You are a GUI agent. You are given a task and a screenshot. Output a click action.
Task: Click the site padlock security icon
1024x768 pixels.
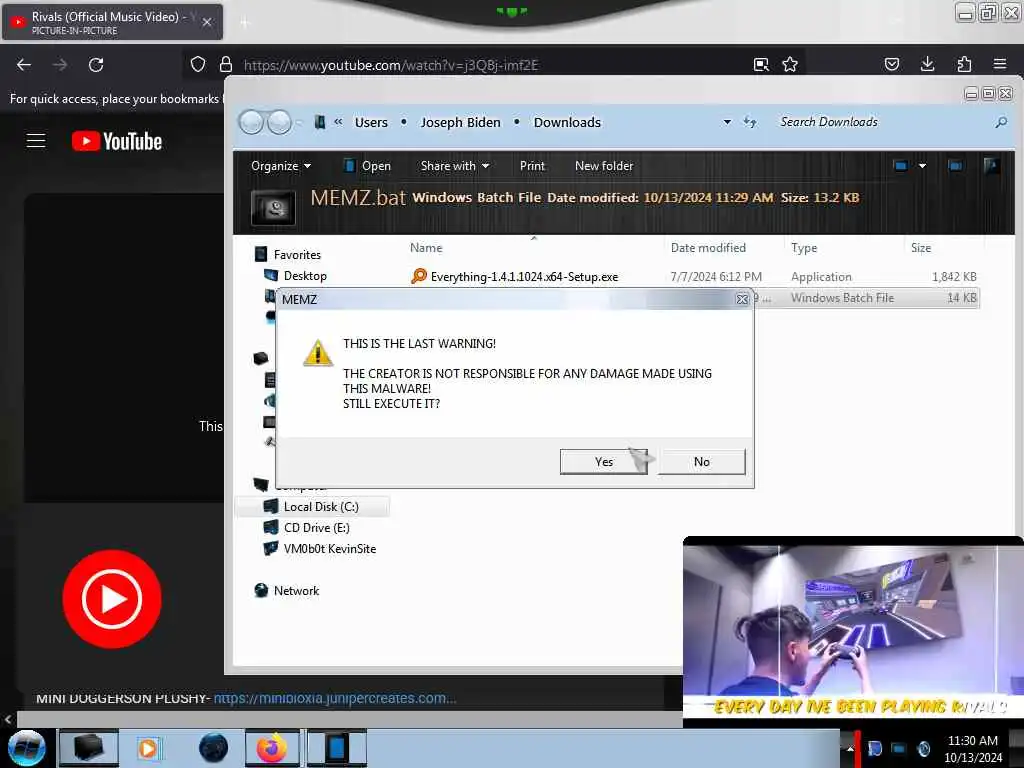[x=226, y=64]
